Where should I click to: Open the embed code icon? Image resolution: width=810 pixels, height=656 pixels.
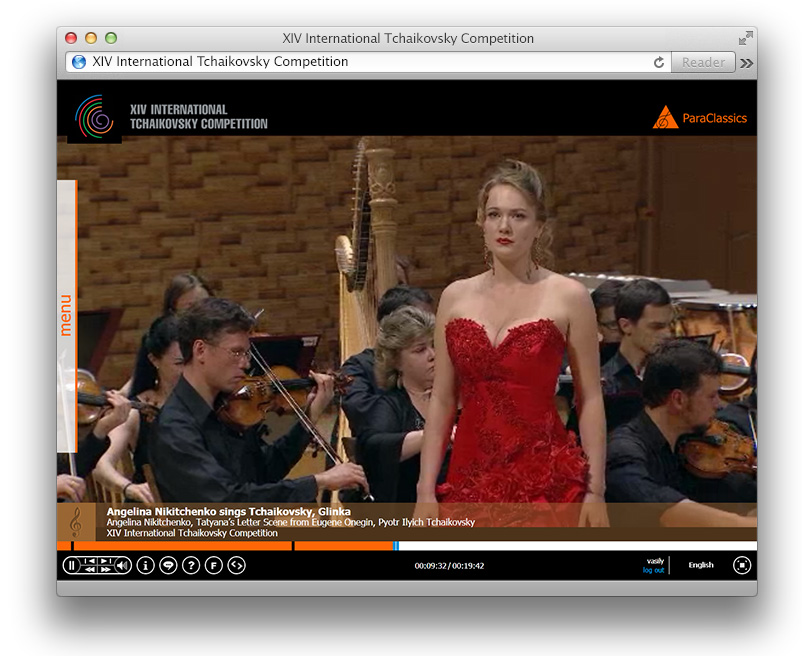[236, 565]
